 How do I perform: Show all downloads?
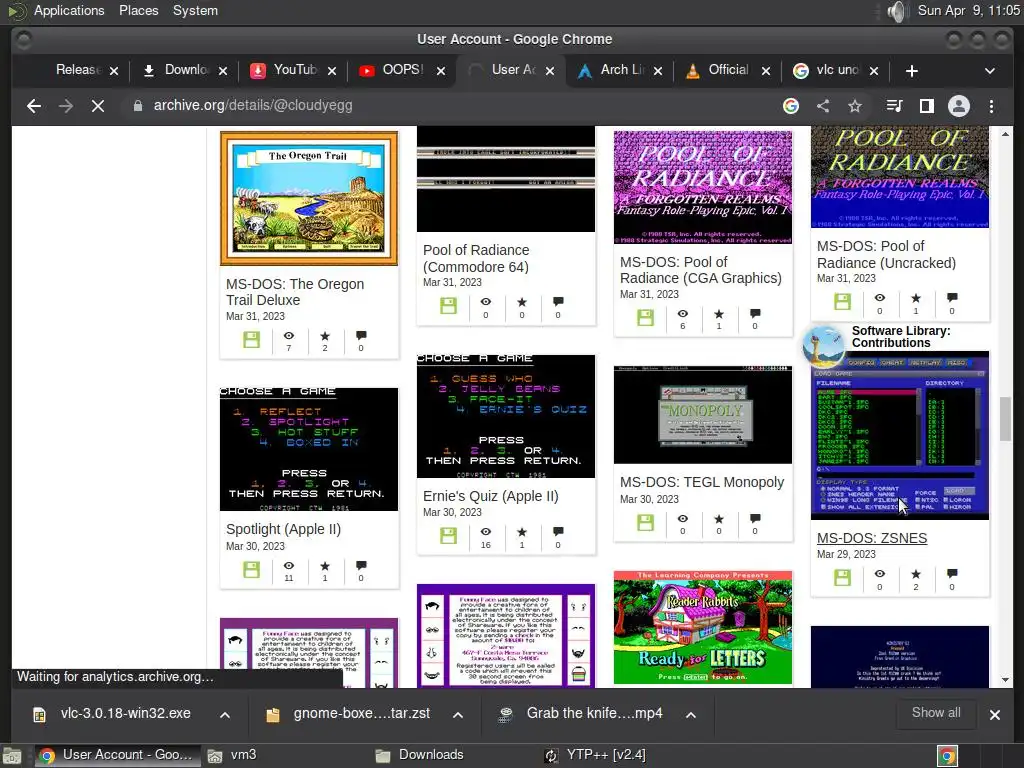coord(936,713)
